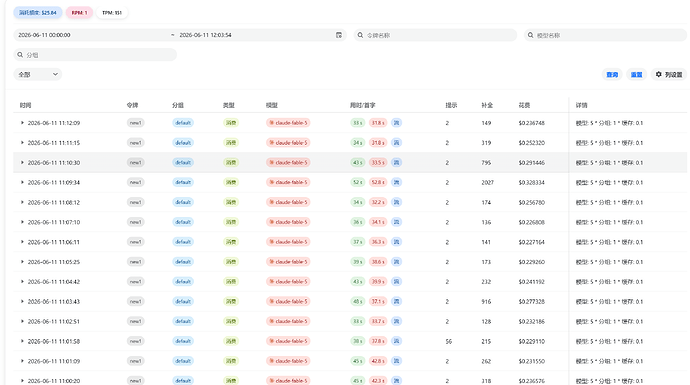The width and height of the screenshot is (690, 385).
Task: Click the 令牌 column header
Action: 132,105
